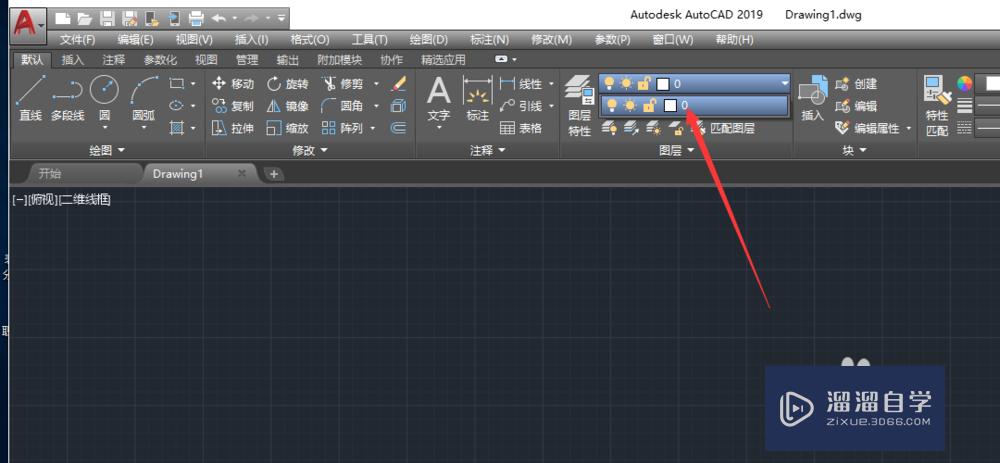Click the New file icon in quick access toolbar
1000x463 pixels.
[62, 18]
